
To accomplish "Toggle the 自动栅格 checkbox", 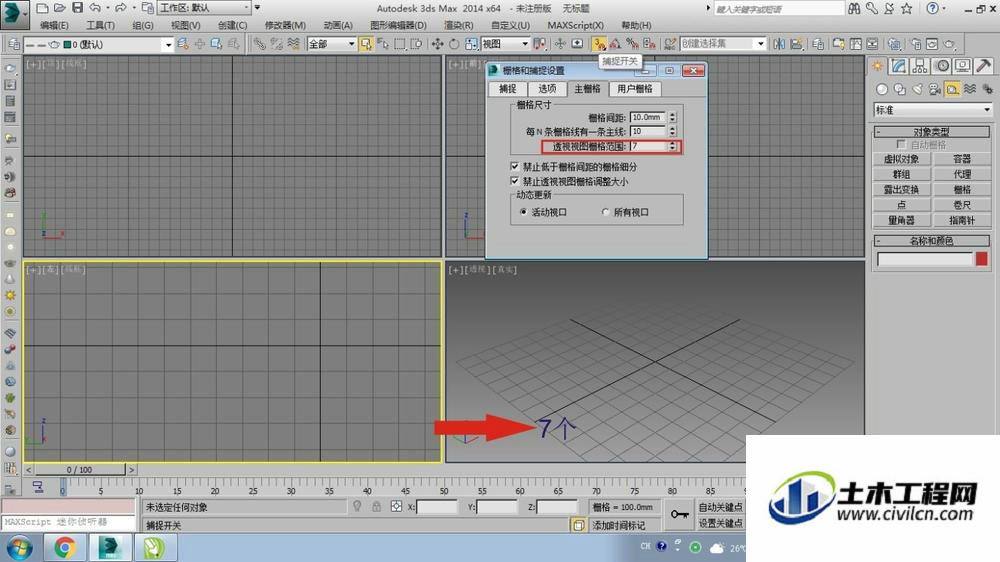I will [901, 145].
